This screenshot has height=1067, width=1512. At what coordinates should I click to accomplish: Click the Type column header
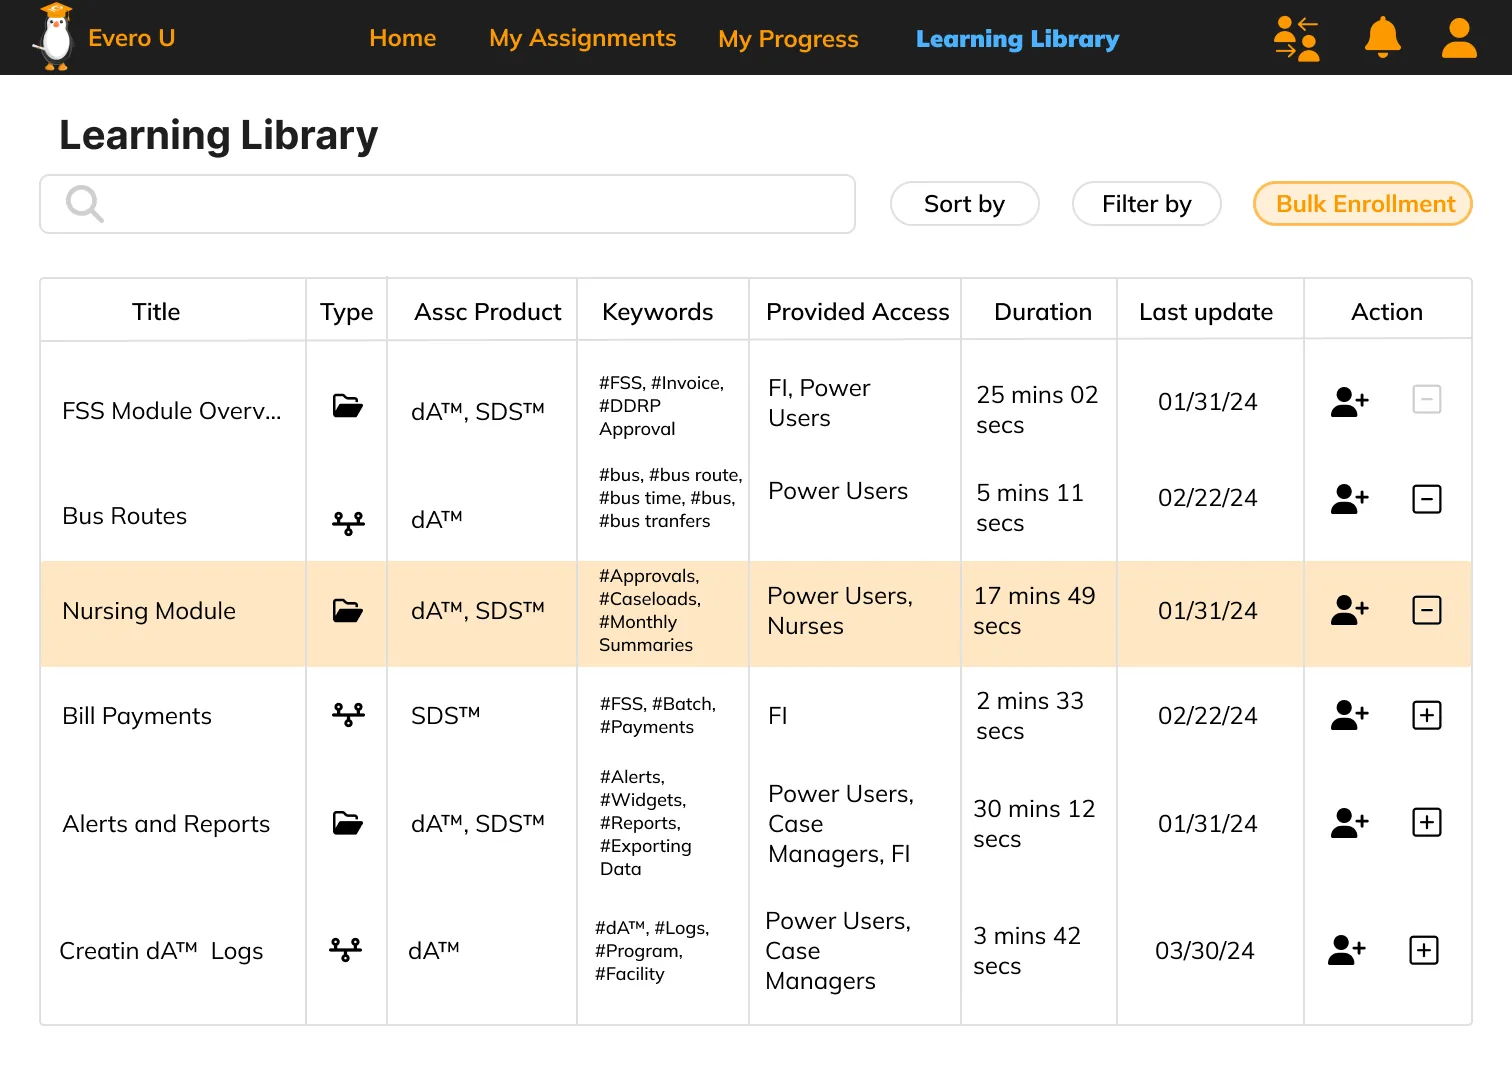click(346, 313)
